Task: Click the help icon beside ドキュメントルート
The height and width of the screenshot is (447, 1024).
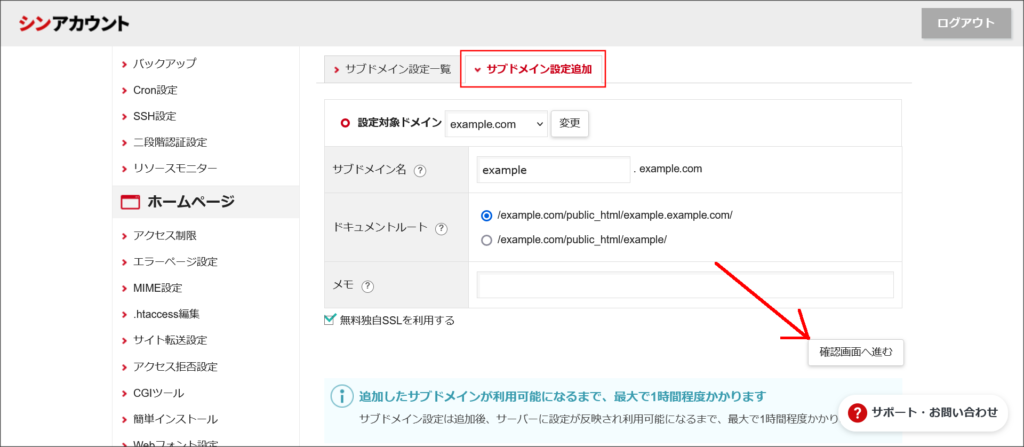Action: coord(441,228)
